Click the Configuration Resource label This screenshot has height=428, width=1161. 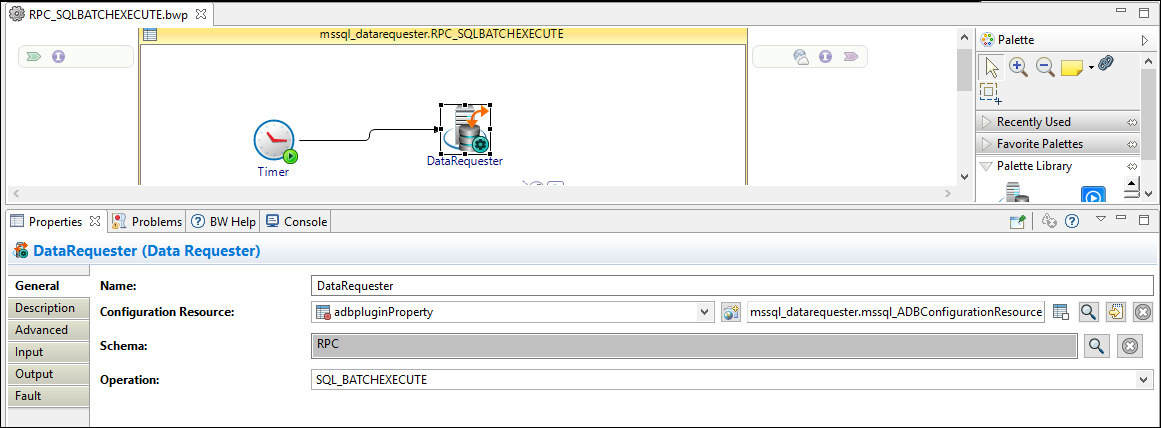tap(167, 312)
